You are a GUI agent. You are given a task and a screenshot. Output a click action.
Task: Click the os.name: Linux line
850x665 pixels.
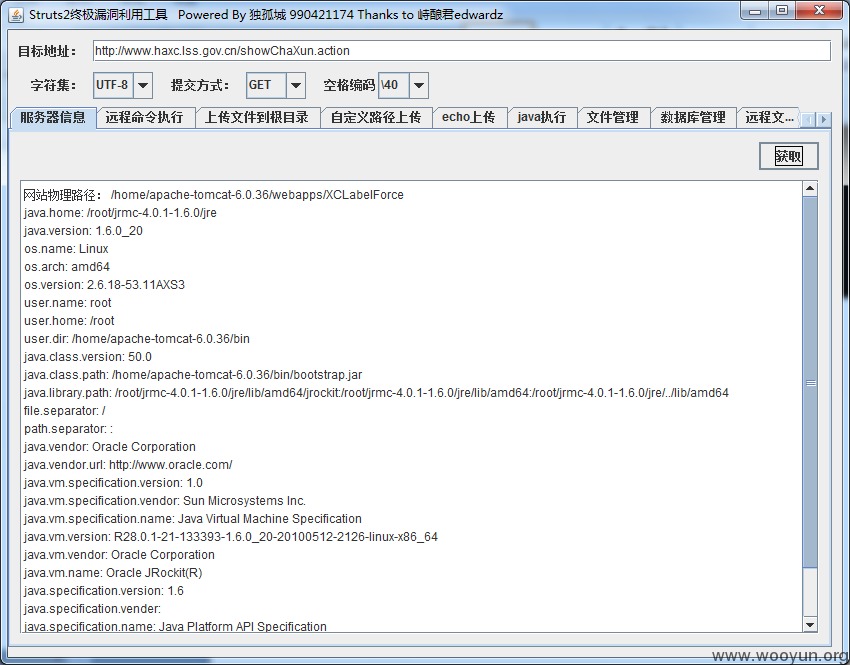click(66, 249)
